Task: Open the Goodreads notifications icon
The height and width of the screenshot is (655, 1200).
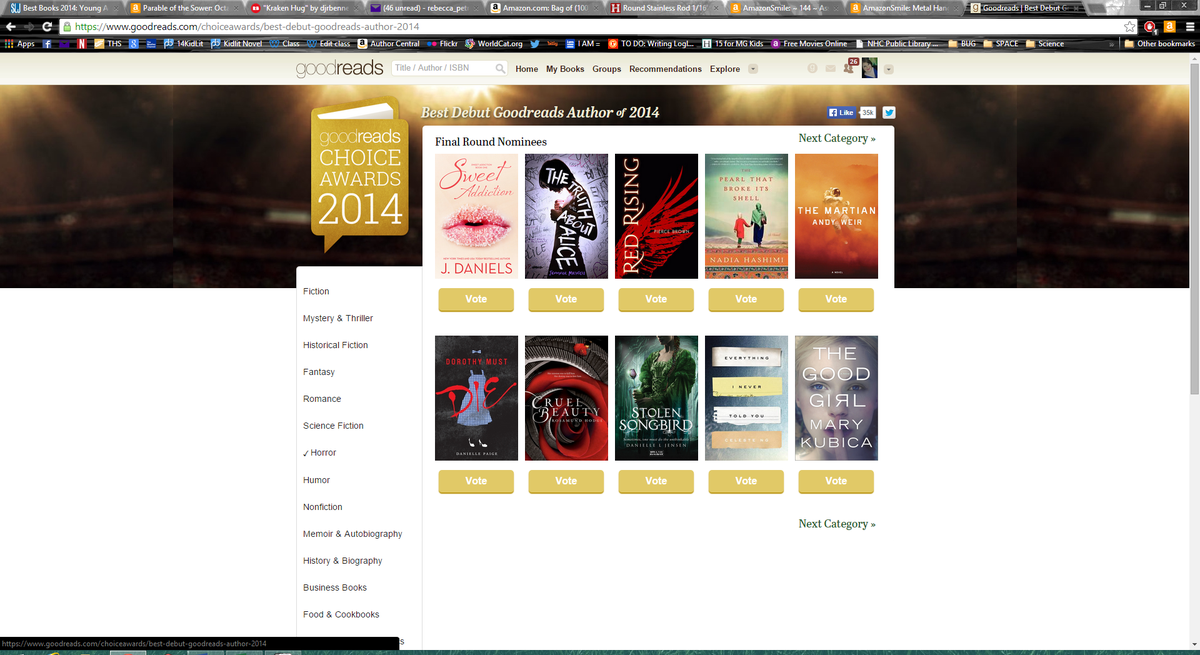Action: pos(812,69)
